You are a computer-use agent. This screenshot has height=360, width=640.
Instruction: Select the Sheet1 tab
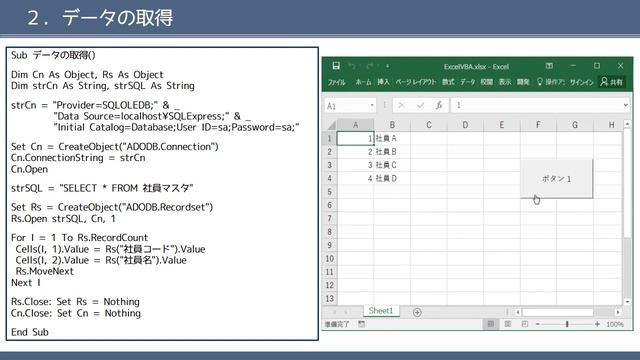[381, 311]
